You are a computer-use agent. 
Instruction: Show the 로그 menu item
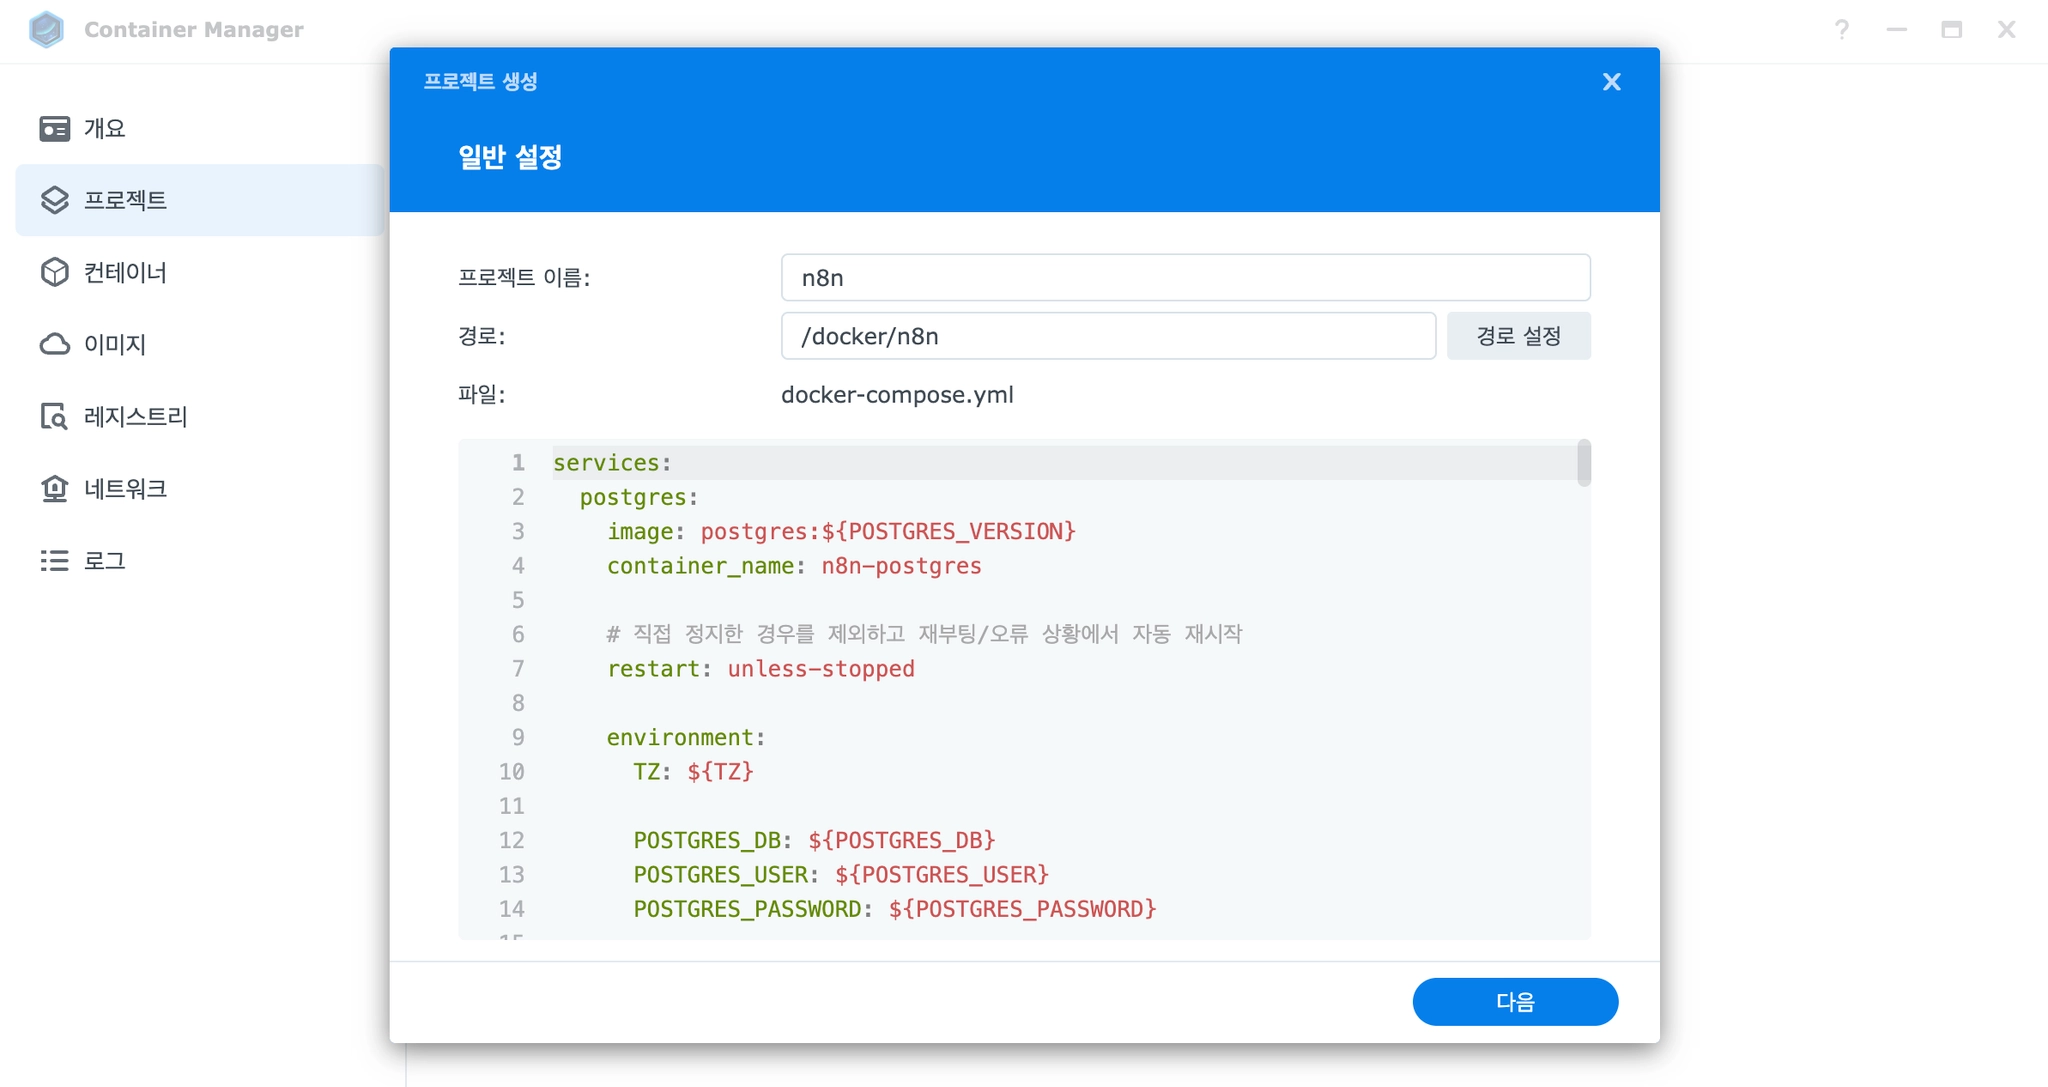200,560
